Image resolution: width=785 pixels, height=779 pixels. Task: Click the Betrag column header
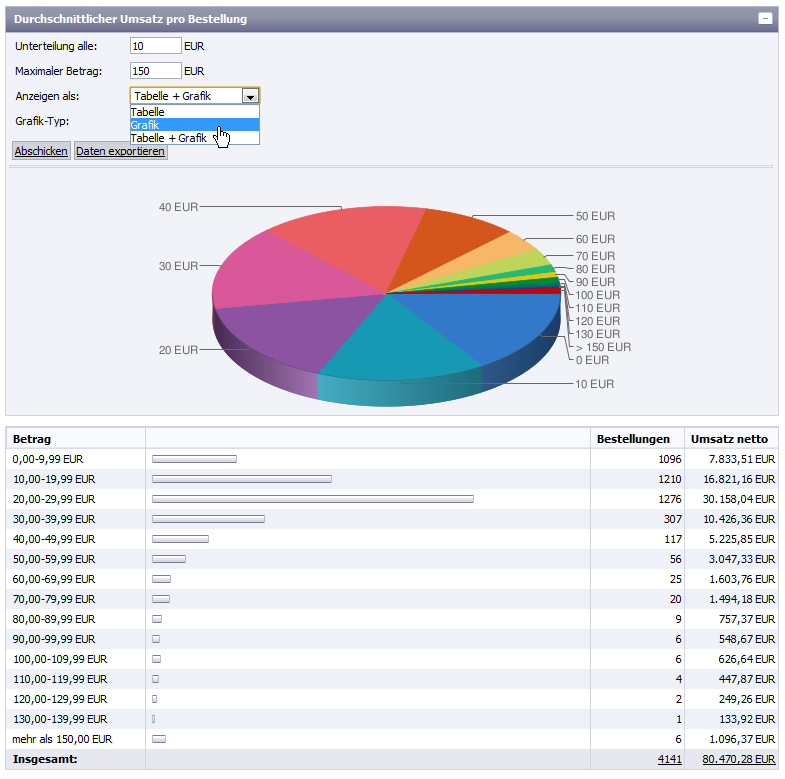pos(32,439)
